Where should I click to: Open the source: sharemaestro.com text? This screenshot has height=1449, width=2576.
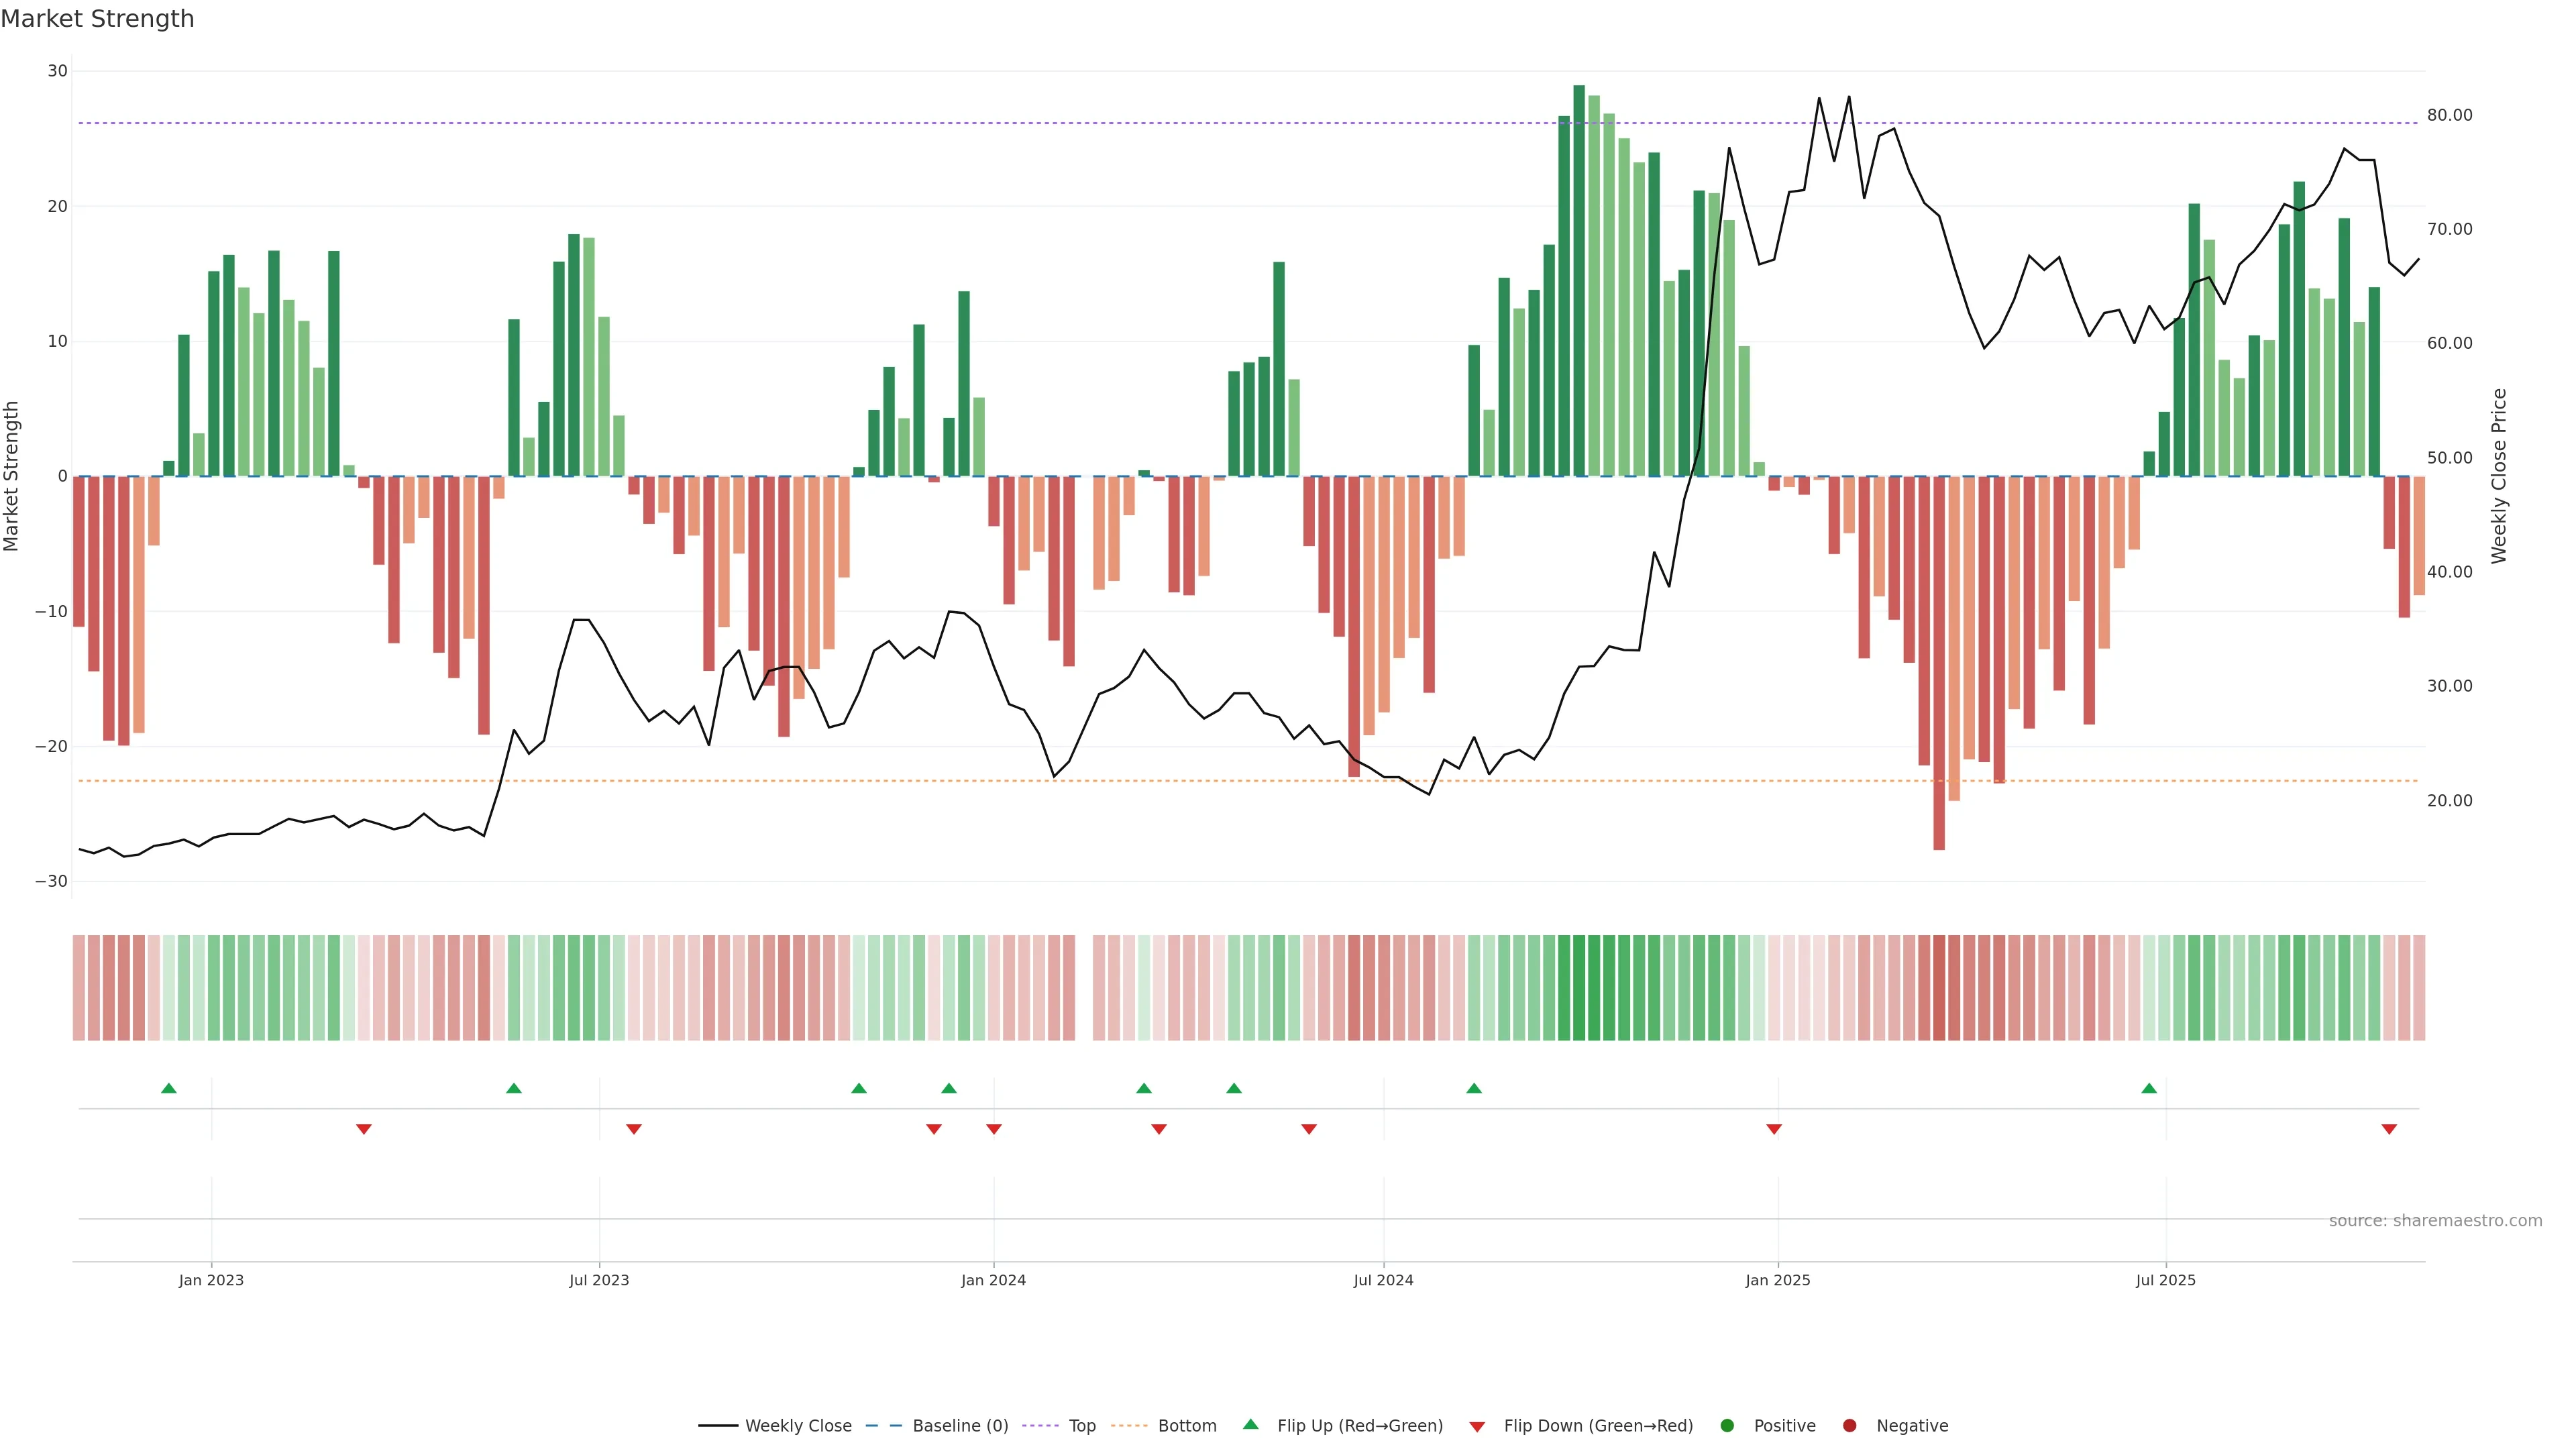pos(2435,1221)
